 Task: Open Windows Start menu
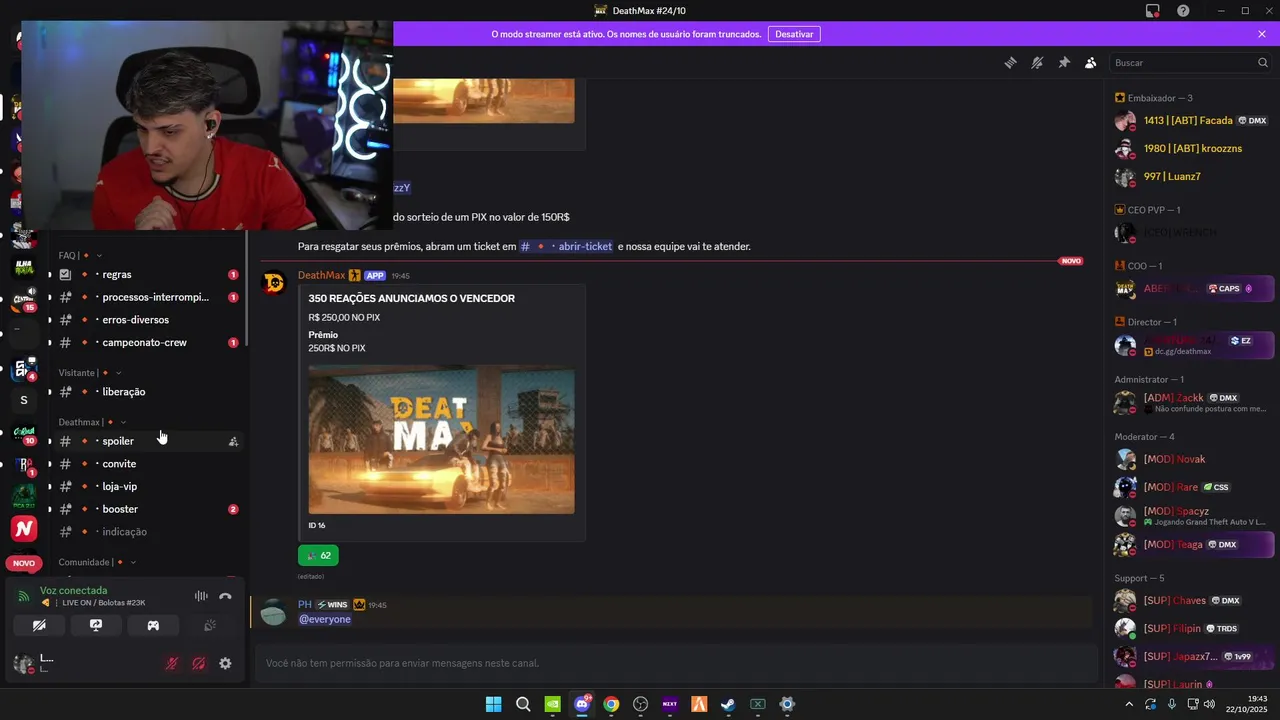[493, 704]
